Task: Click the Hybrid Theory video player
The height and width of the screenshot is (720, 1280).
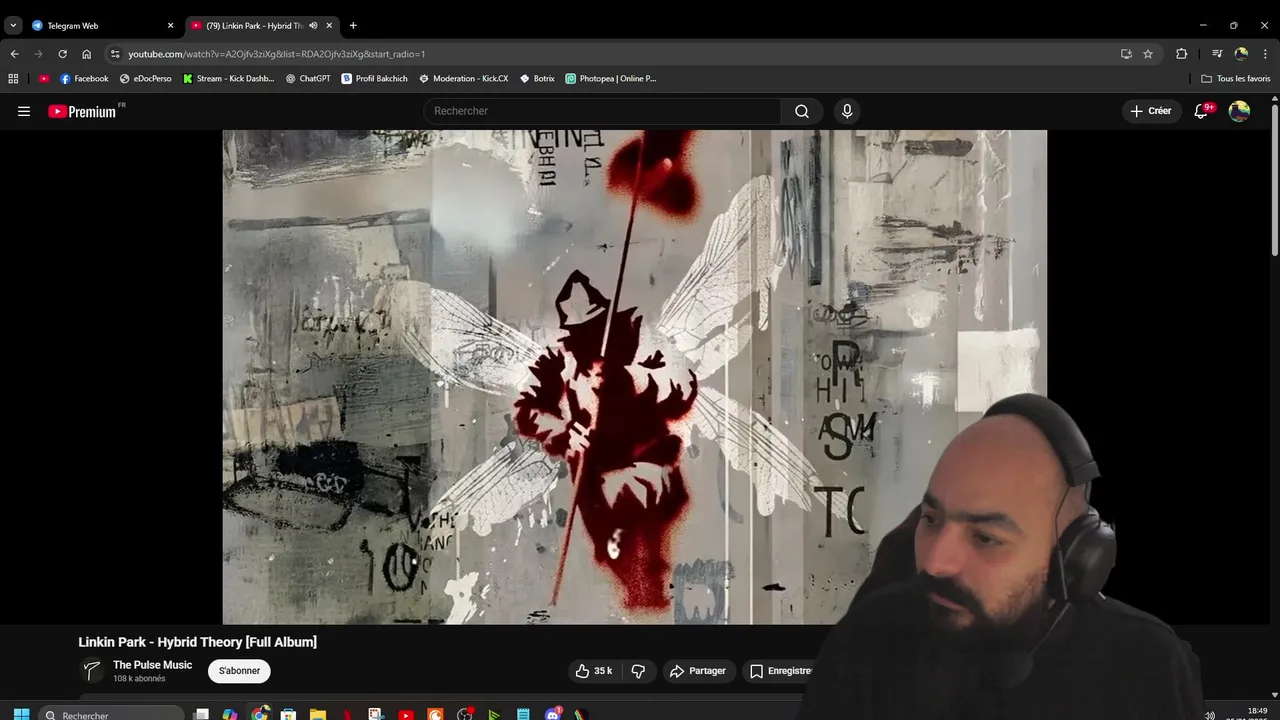Action: click(x=634, y=377)
